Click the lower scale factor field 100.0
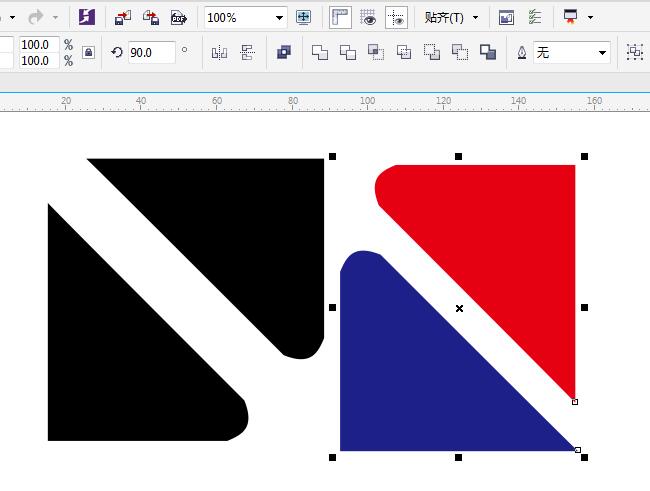This screenshot has height=491, width=650. [x=39, y=61]
